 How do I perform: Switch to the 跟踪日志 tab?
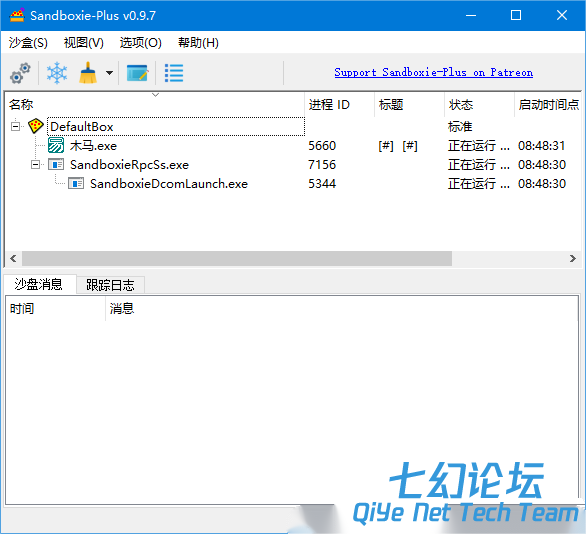(x=110, y=285)
